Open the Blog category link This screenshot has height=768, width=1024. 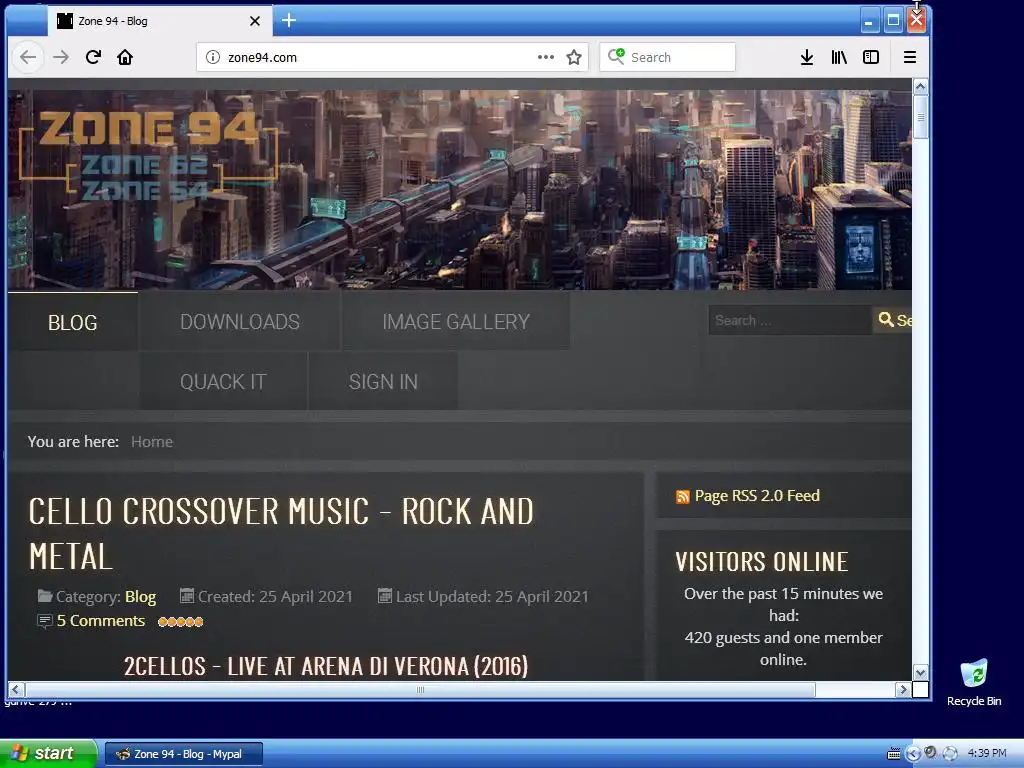point(140,597)
